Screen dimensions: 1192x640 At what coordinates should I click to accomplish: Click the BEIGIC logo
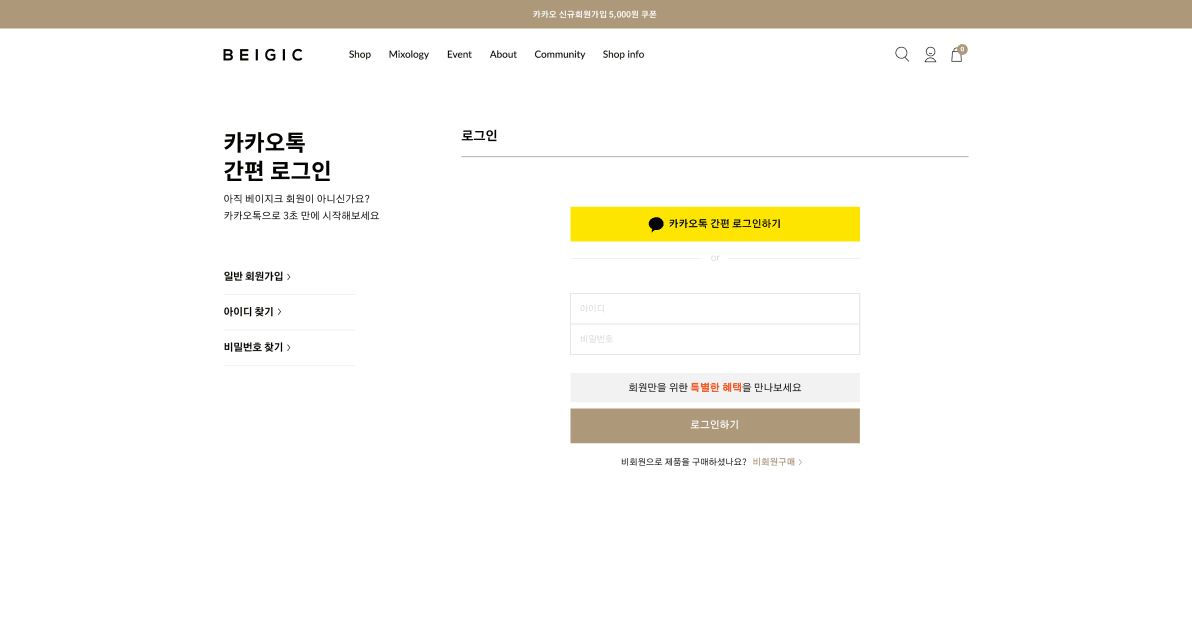262,54
